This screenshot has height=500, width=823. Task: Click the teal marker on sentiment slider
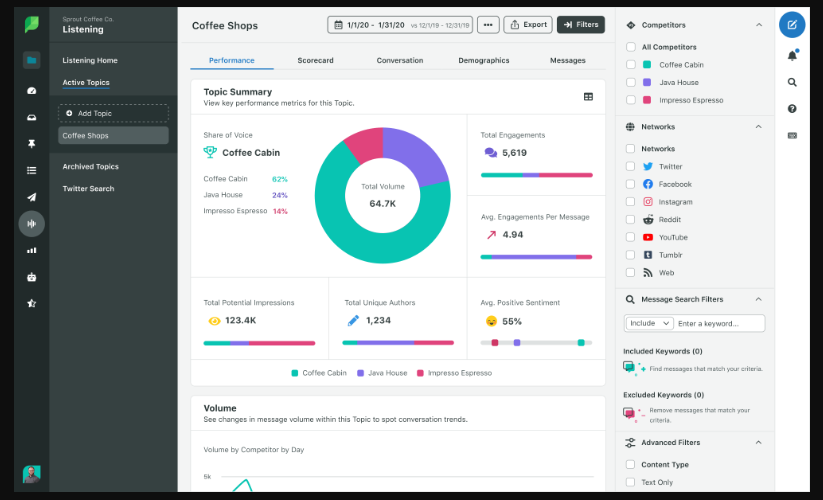click(x=581, y=343)
